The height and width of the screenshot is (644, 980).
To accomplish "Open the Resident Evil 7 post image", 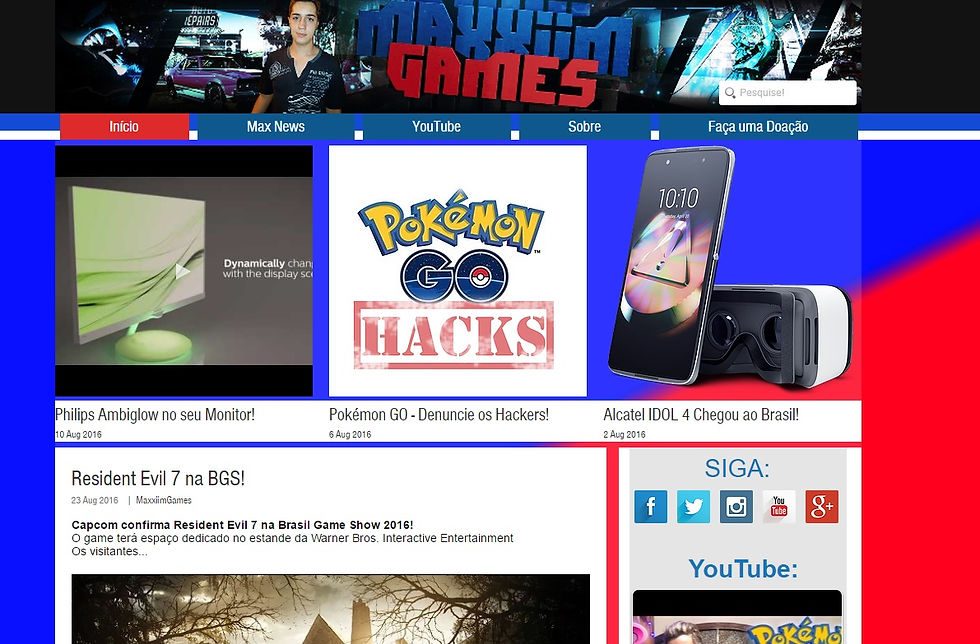I will [x=331, y=609].
